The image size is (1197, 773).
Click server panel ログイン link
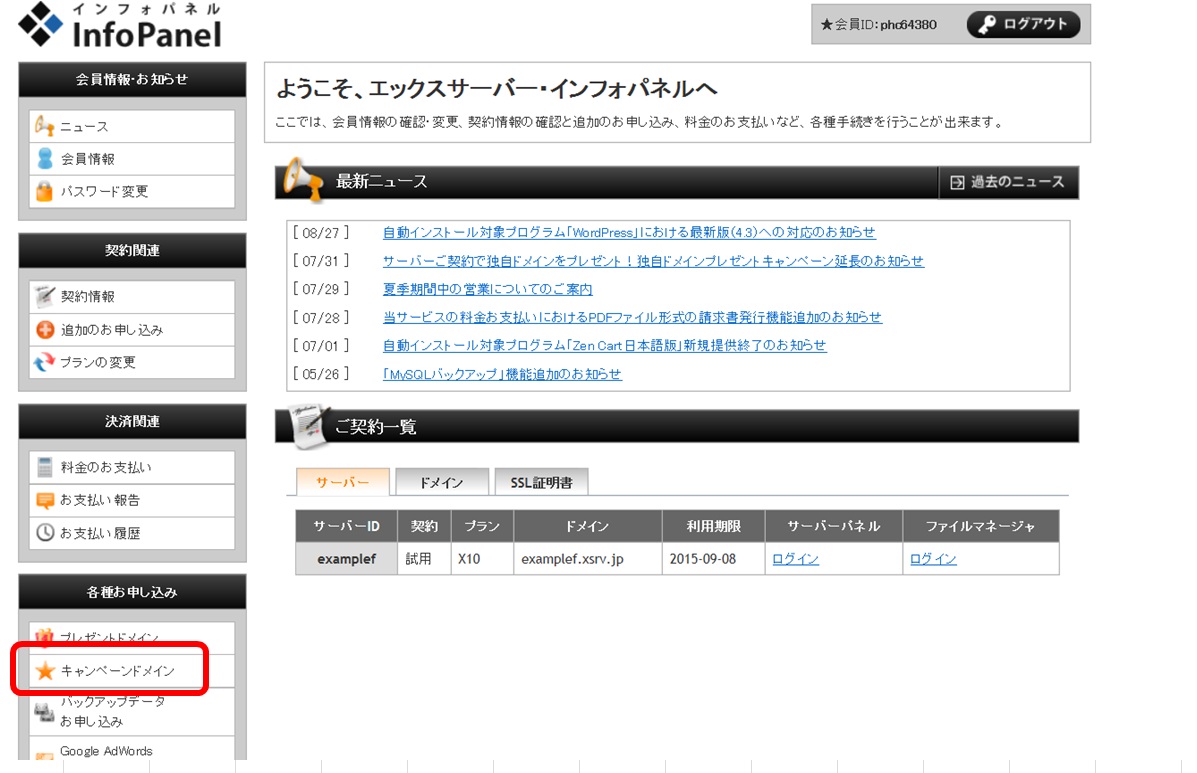click(x=795, y=559)
